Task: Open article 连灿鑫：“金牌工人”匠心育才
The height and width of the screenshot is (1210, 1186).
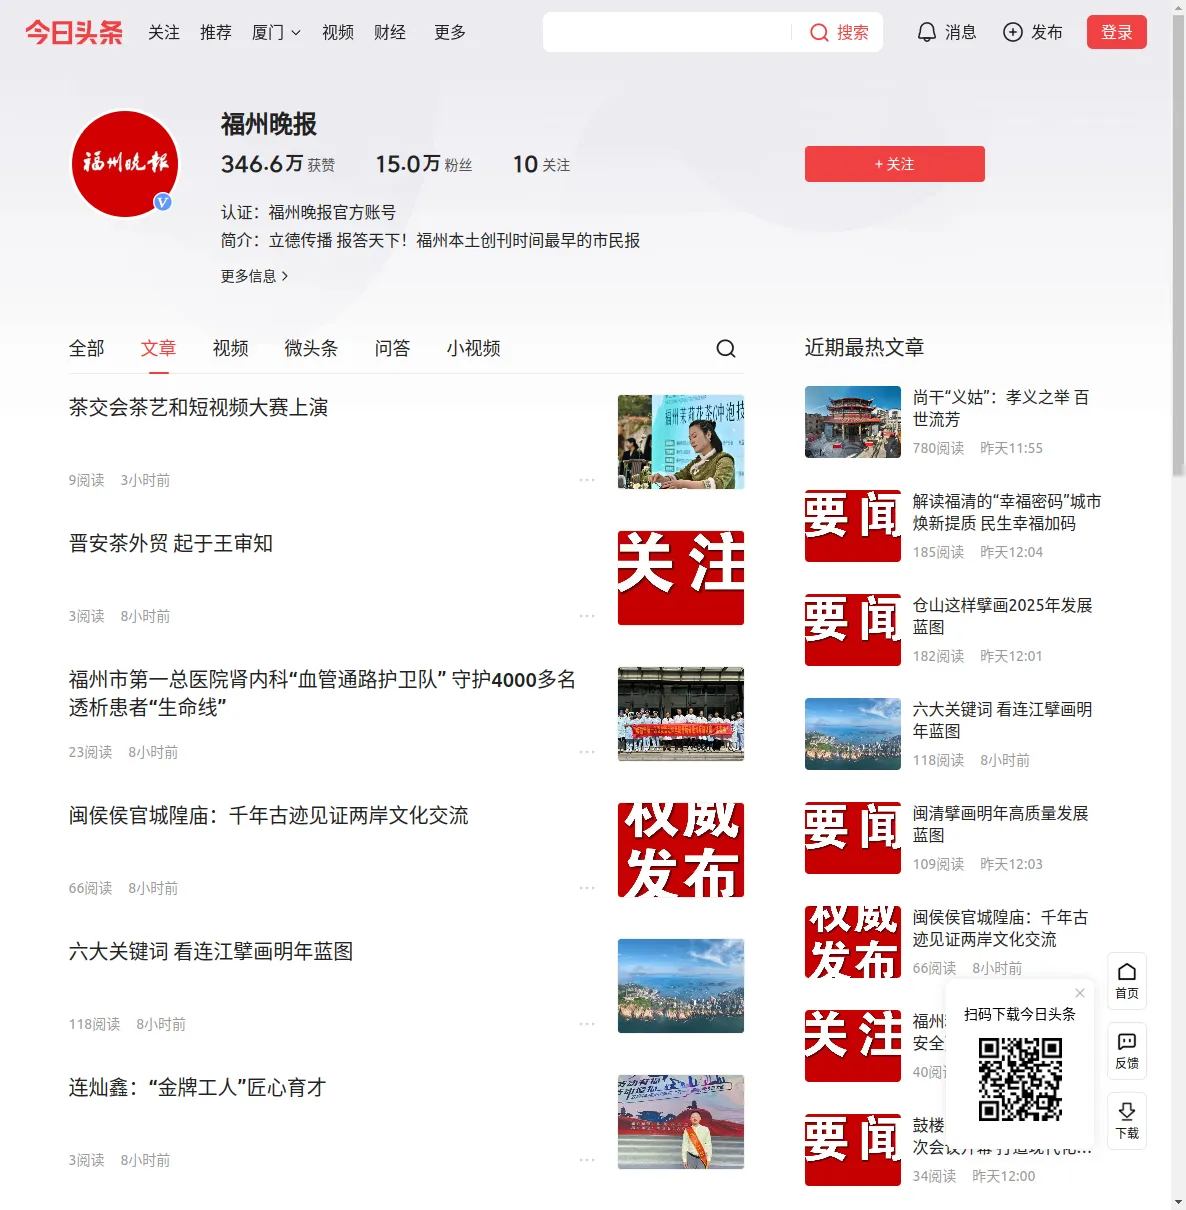Action: coord(198,1088)
